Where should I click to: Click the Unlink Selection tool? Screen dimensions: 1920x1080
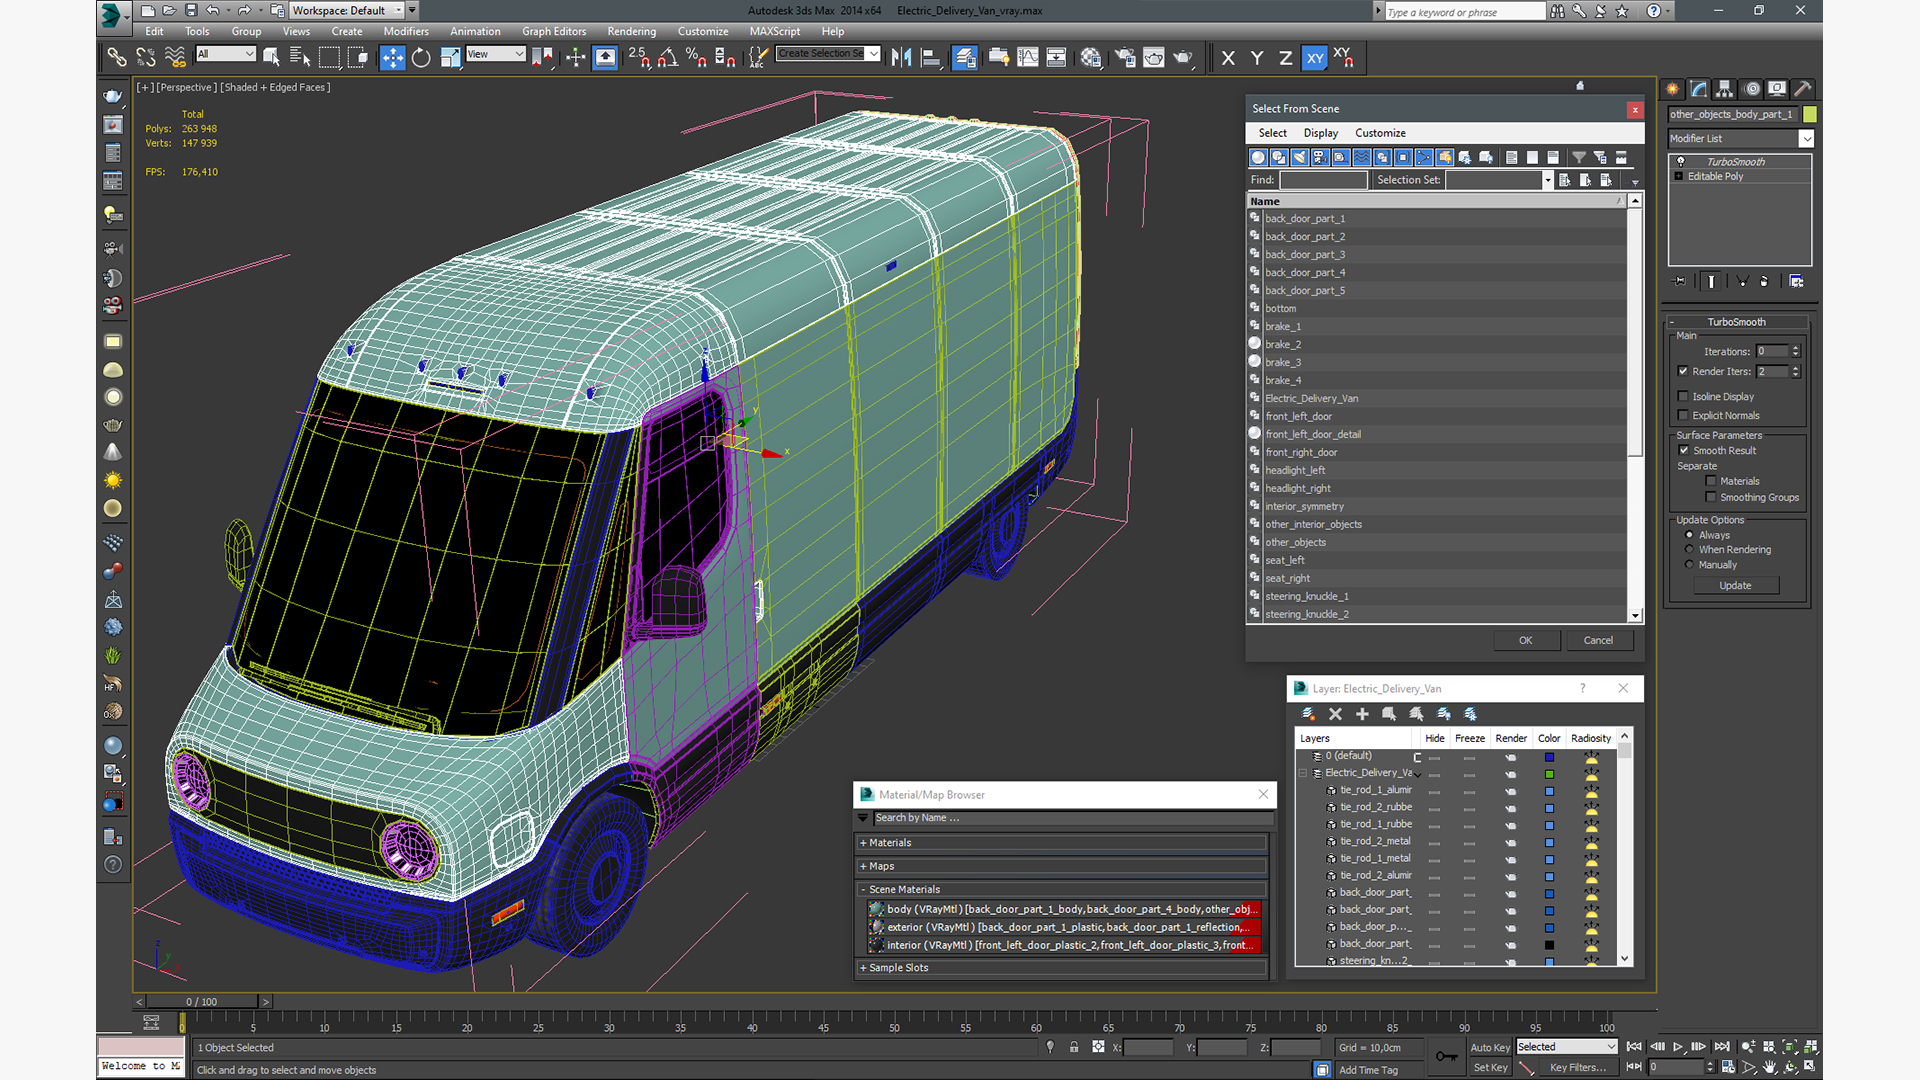(x=146, y=58)
